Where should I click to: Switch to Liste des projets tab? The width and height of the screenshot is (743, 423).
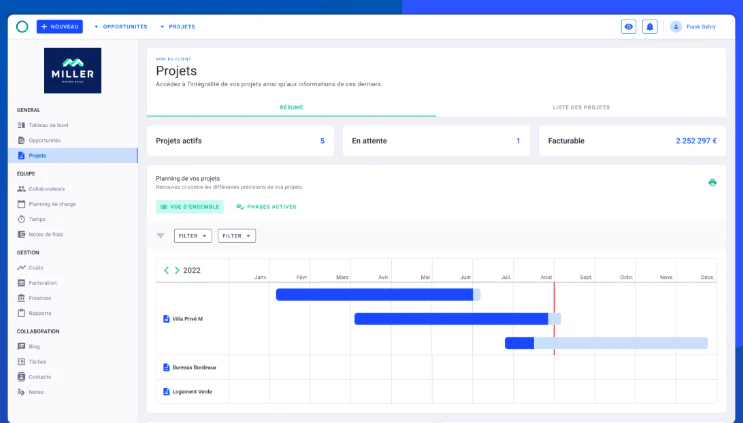coord(581,108)
